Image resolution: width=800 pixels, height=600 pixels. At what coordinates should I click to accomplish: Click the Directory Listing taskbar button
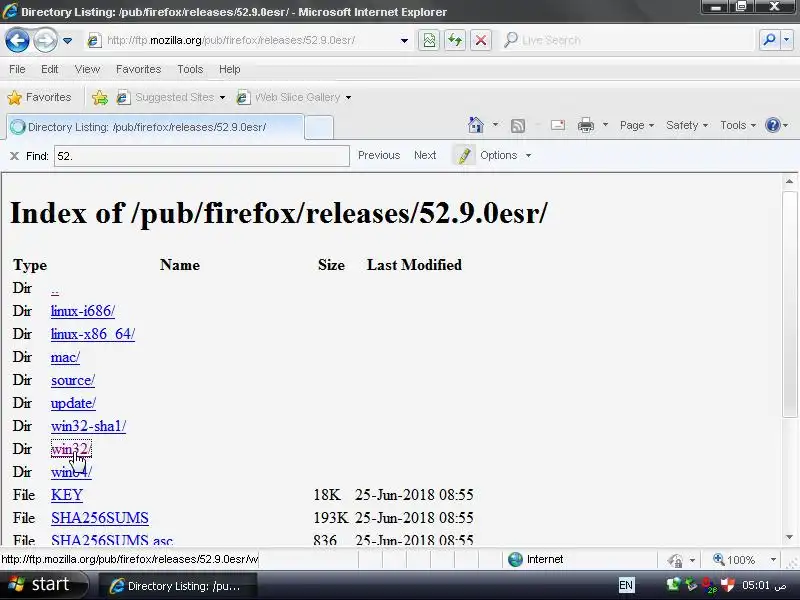point(177,586)
